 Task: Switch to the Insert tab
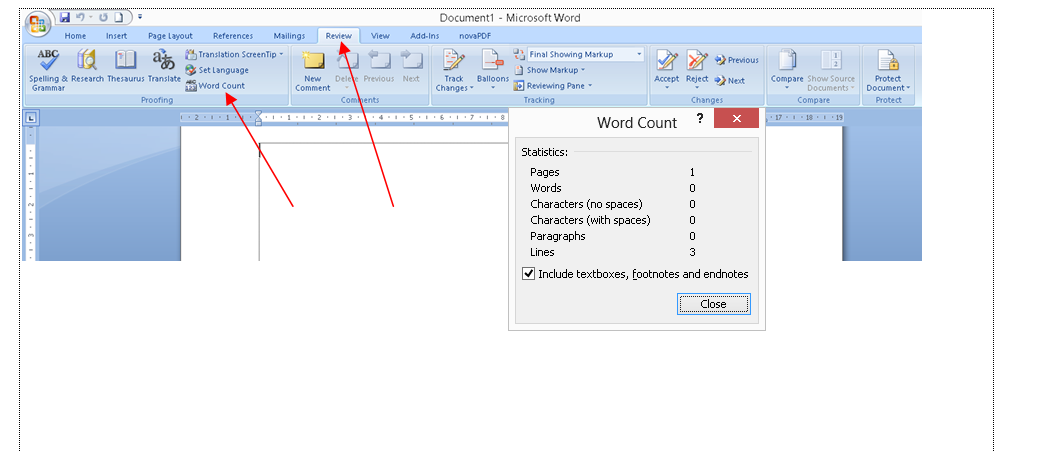(x=116, y=36)
